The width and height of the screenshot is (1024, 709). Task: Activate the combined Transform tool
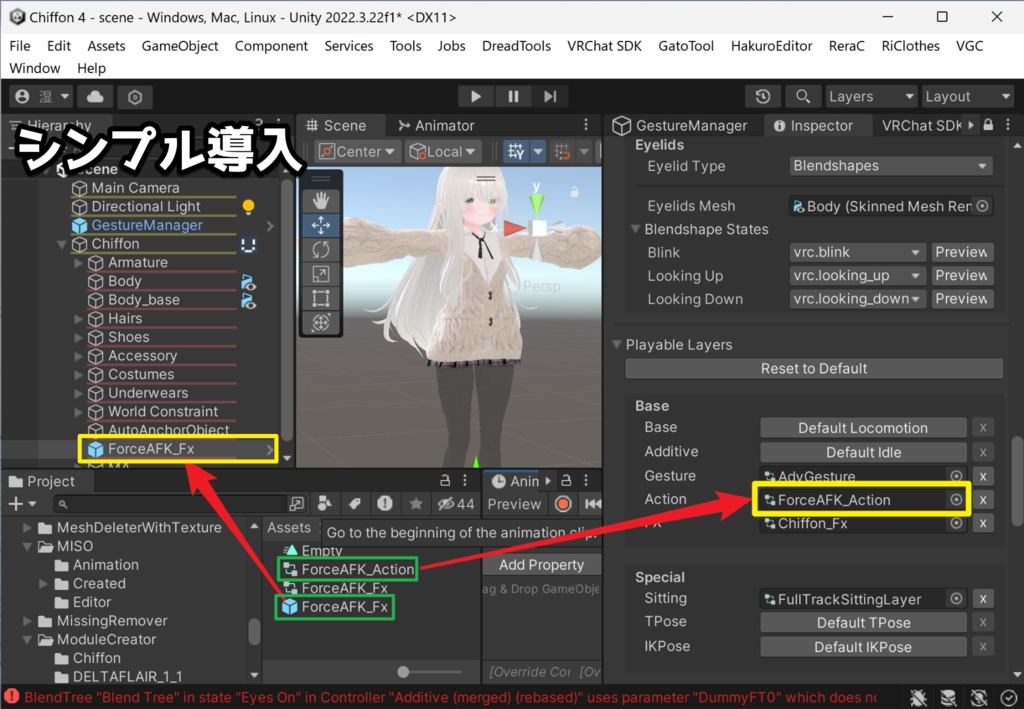coord(321,322)
